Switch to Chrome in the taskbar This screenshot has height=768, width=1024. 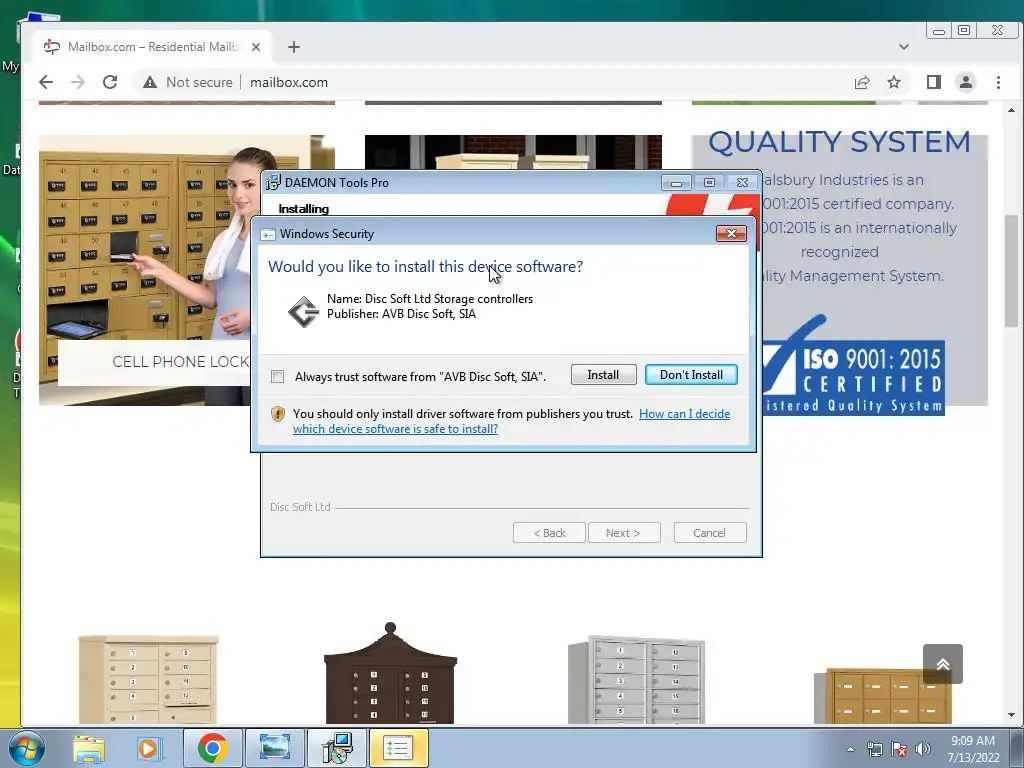click(x=212, y=748)
